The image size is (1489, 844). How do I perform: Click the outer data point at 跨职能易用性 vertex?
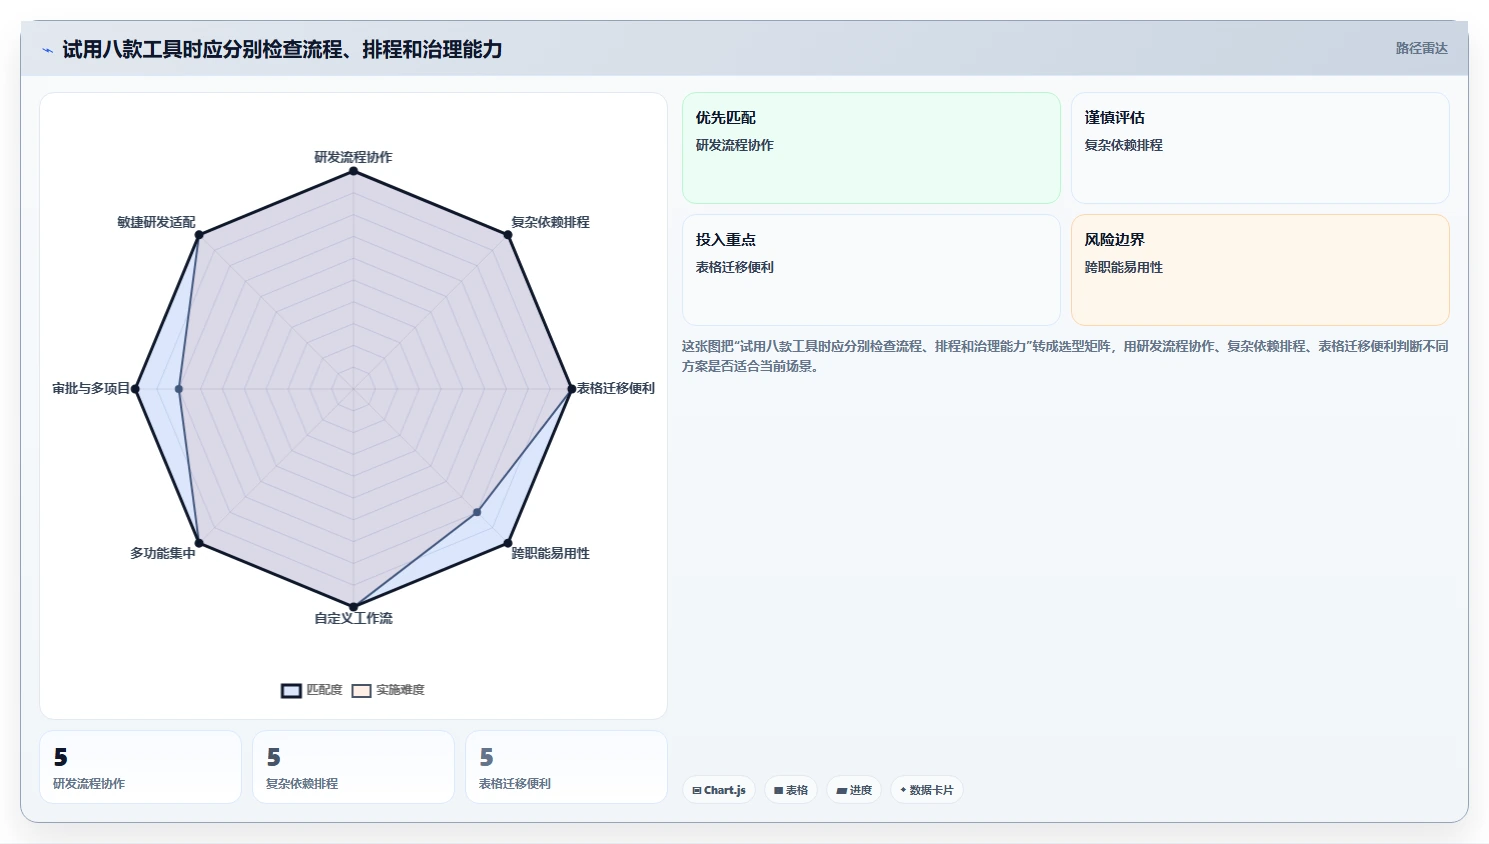tap(508, 543)
